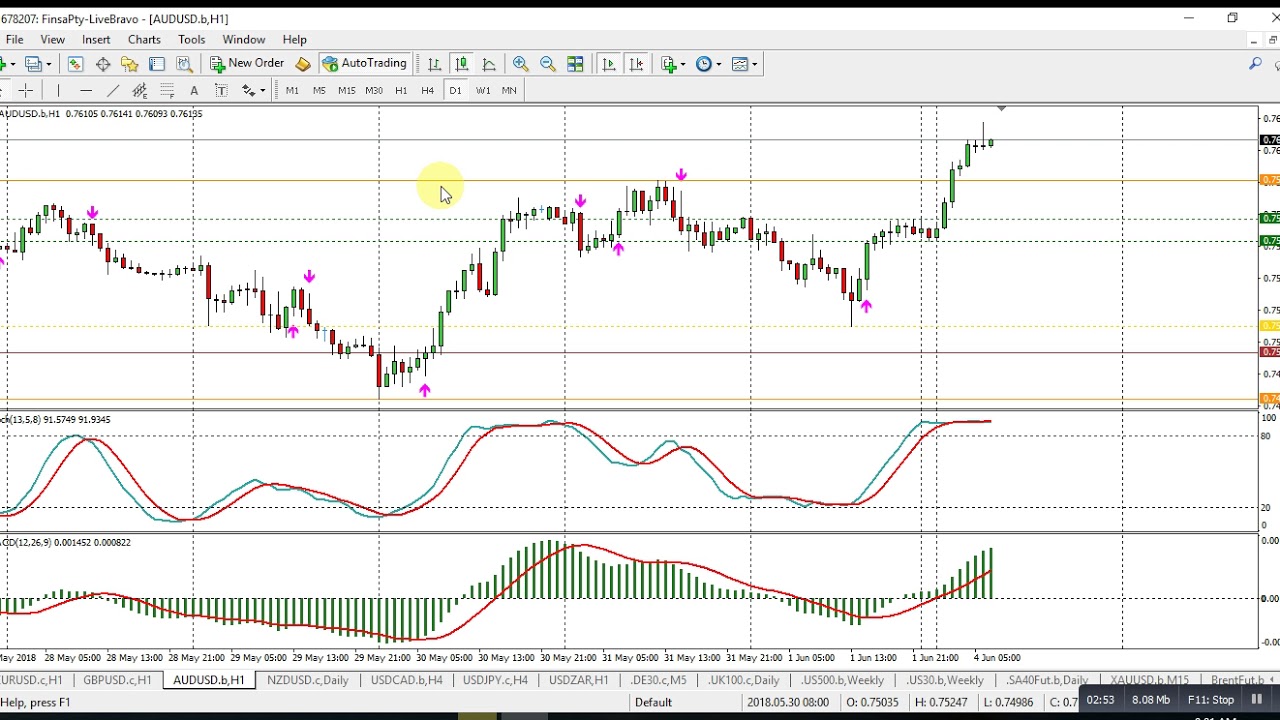Image resolution: width=1280 pixels, height=720 pixels.
Task: Switch to XAUUSD.b,M15 chart tab
Action: [x=1149, y=680]
